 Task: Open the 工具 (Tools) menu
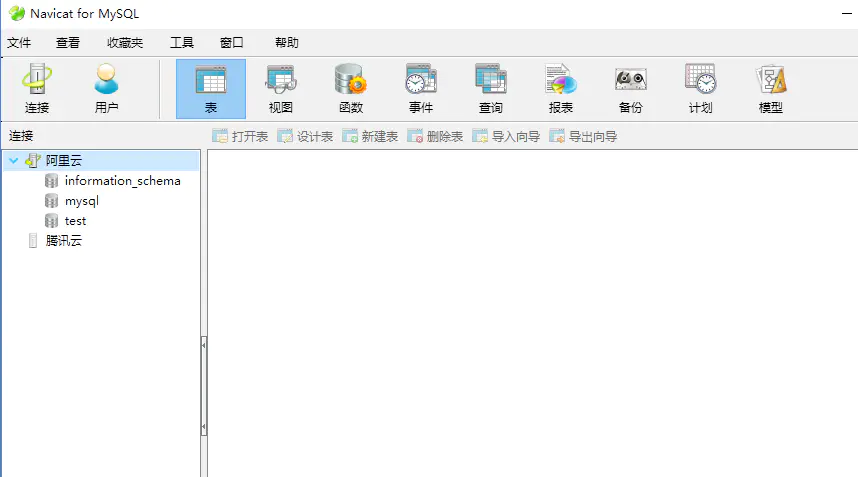point(182,43)
